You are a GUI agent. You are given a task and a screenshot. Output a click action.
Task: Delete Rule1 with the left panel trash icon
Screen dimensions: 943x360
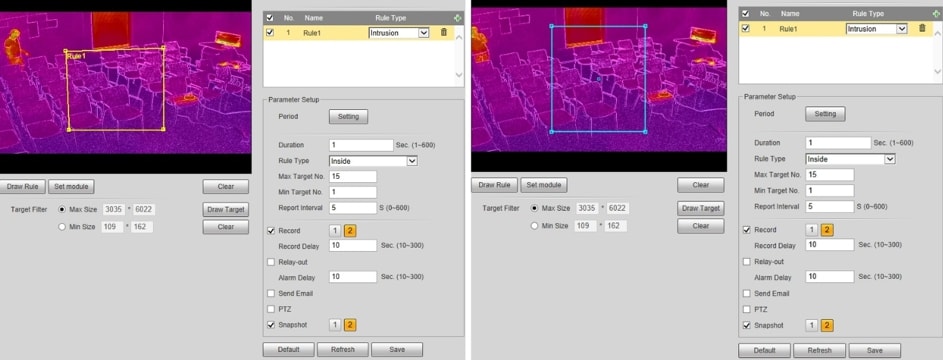coord(444,32)
